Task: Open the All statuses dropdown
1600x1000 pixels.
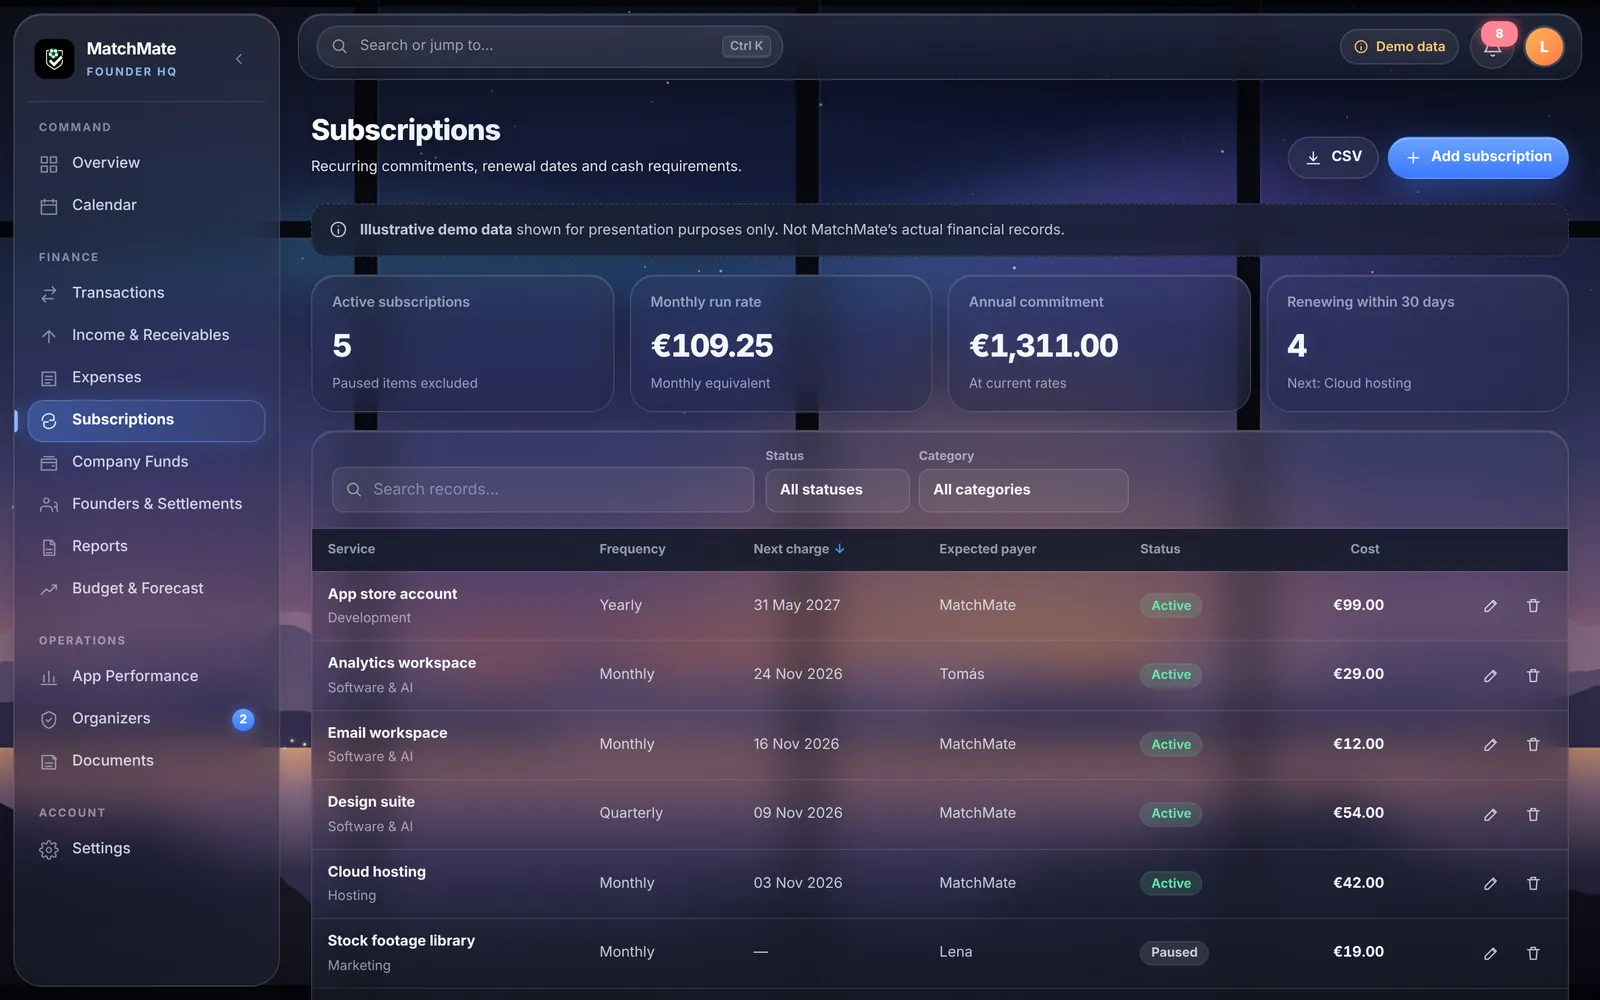Action: [x=837, y=490]
